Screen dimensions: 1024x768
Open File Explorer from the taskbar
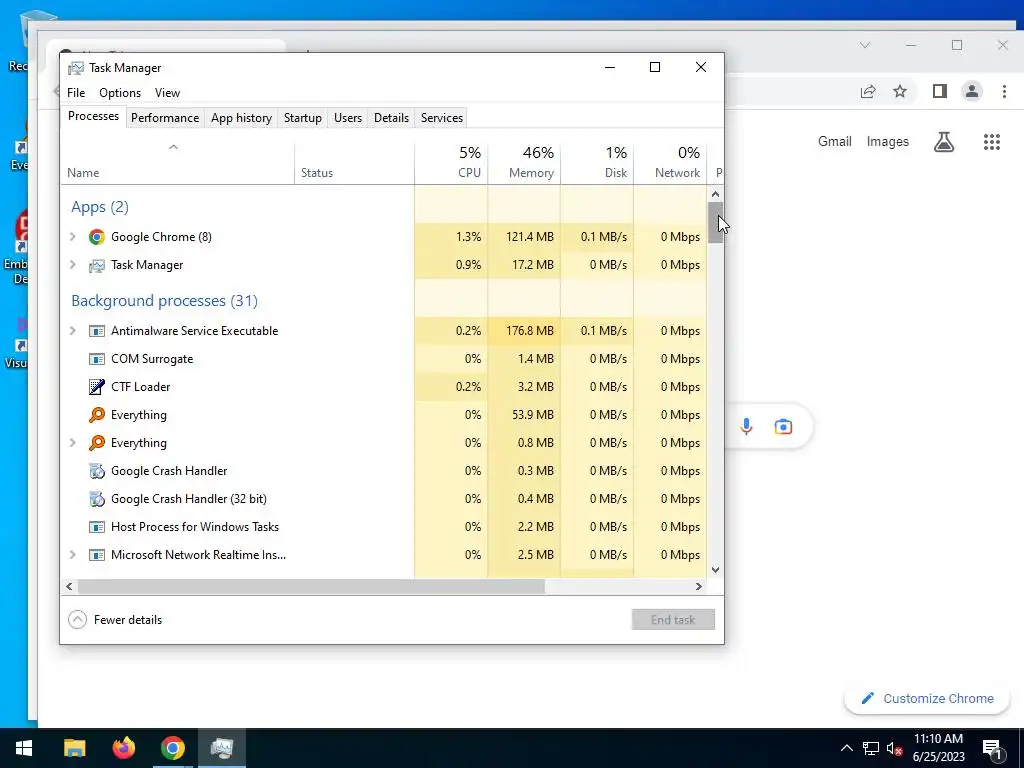click(x=74, y=748)
